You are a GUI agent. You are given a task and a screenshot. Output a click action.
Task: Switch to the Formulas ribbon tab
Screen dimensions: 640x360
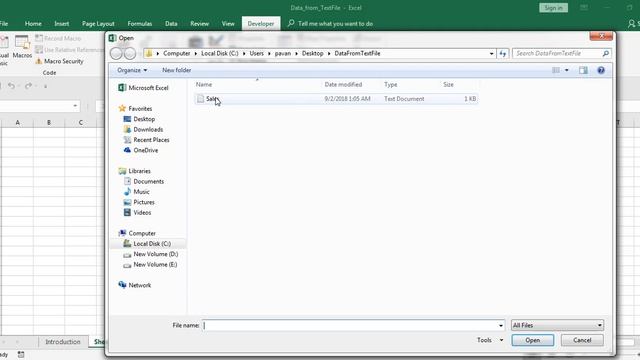140,24
